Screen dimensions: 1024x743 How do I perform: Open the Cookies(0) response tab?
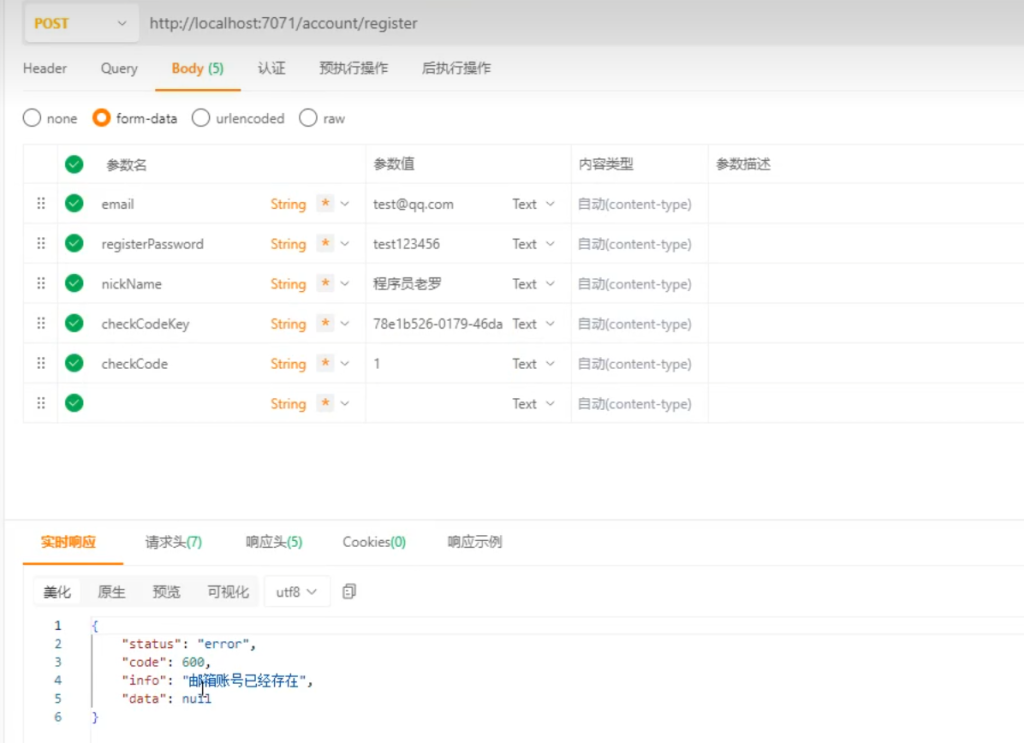coord(374,542)
